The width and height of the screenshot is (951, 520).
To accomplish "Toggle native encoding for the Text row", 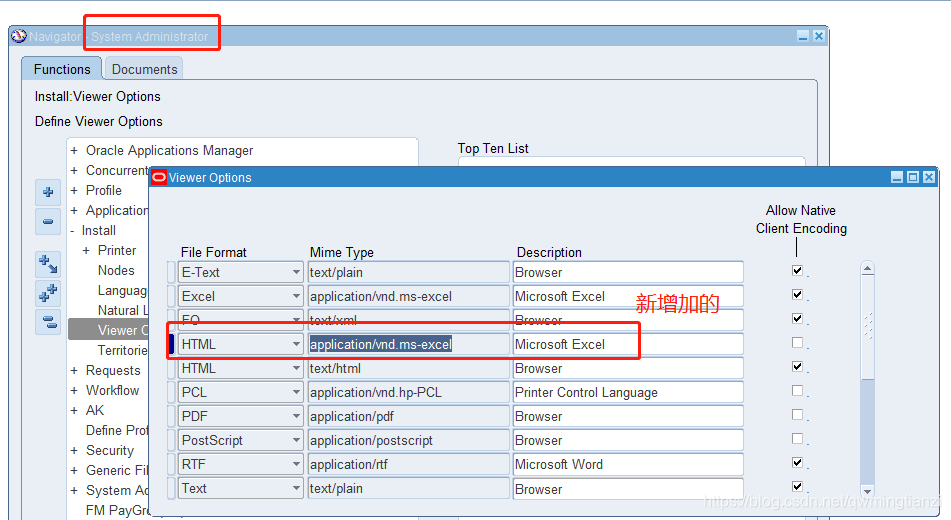I will pyautogui.click(x=798, y=487).
